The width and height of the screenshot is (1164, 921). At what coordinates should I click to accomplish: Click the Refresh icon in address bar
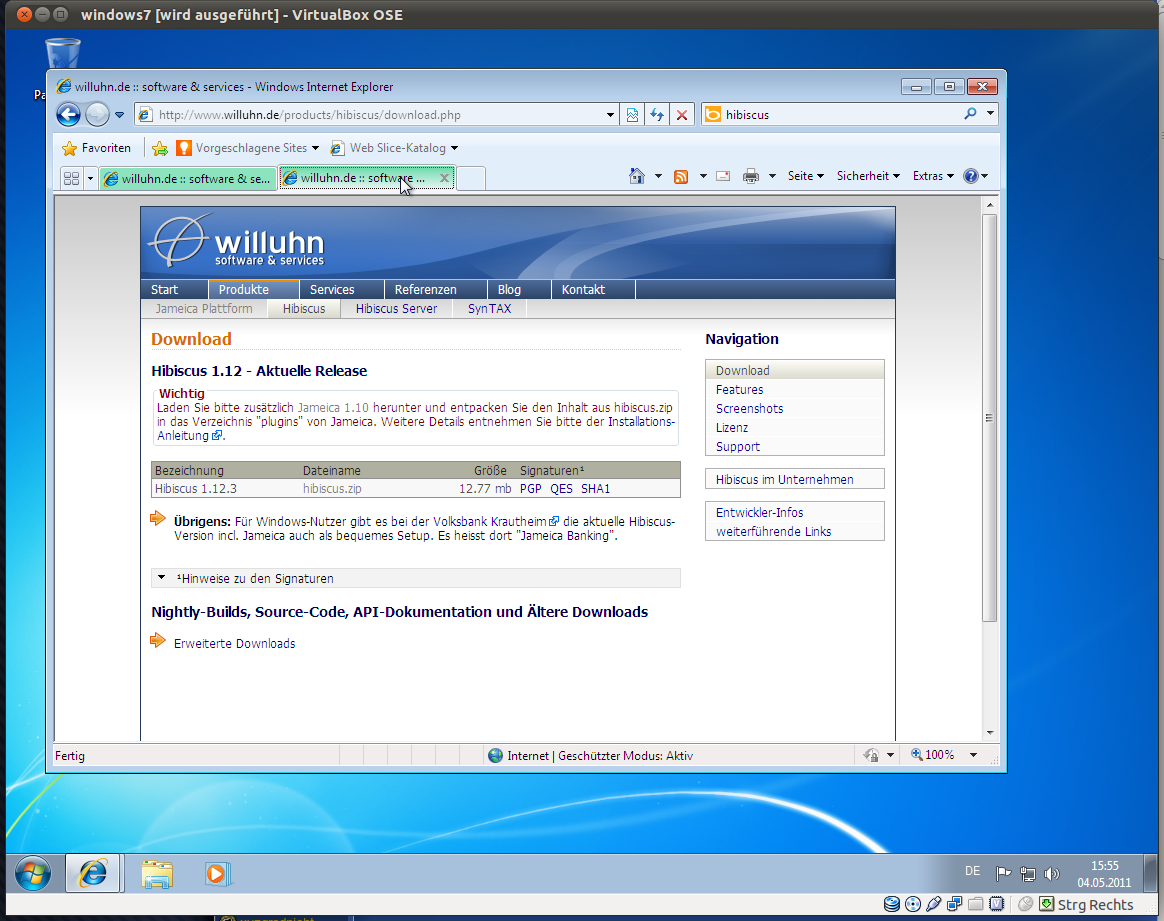pos(656,114)
